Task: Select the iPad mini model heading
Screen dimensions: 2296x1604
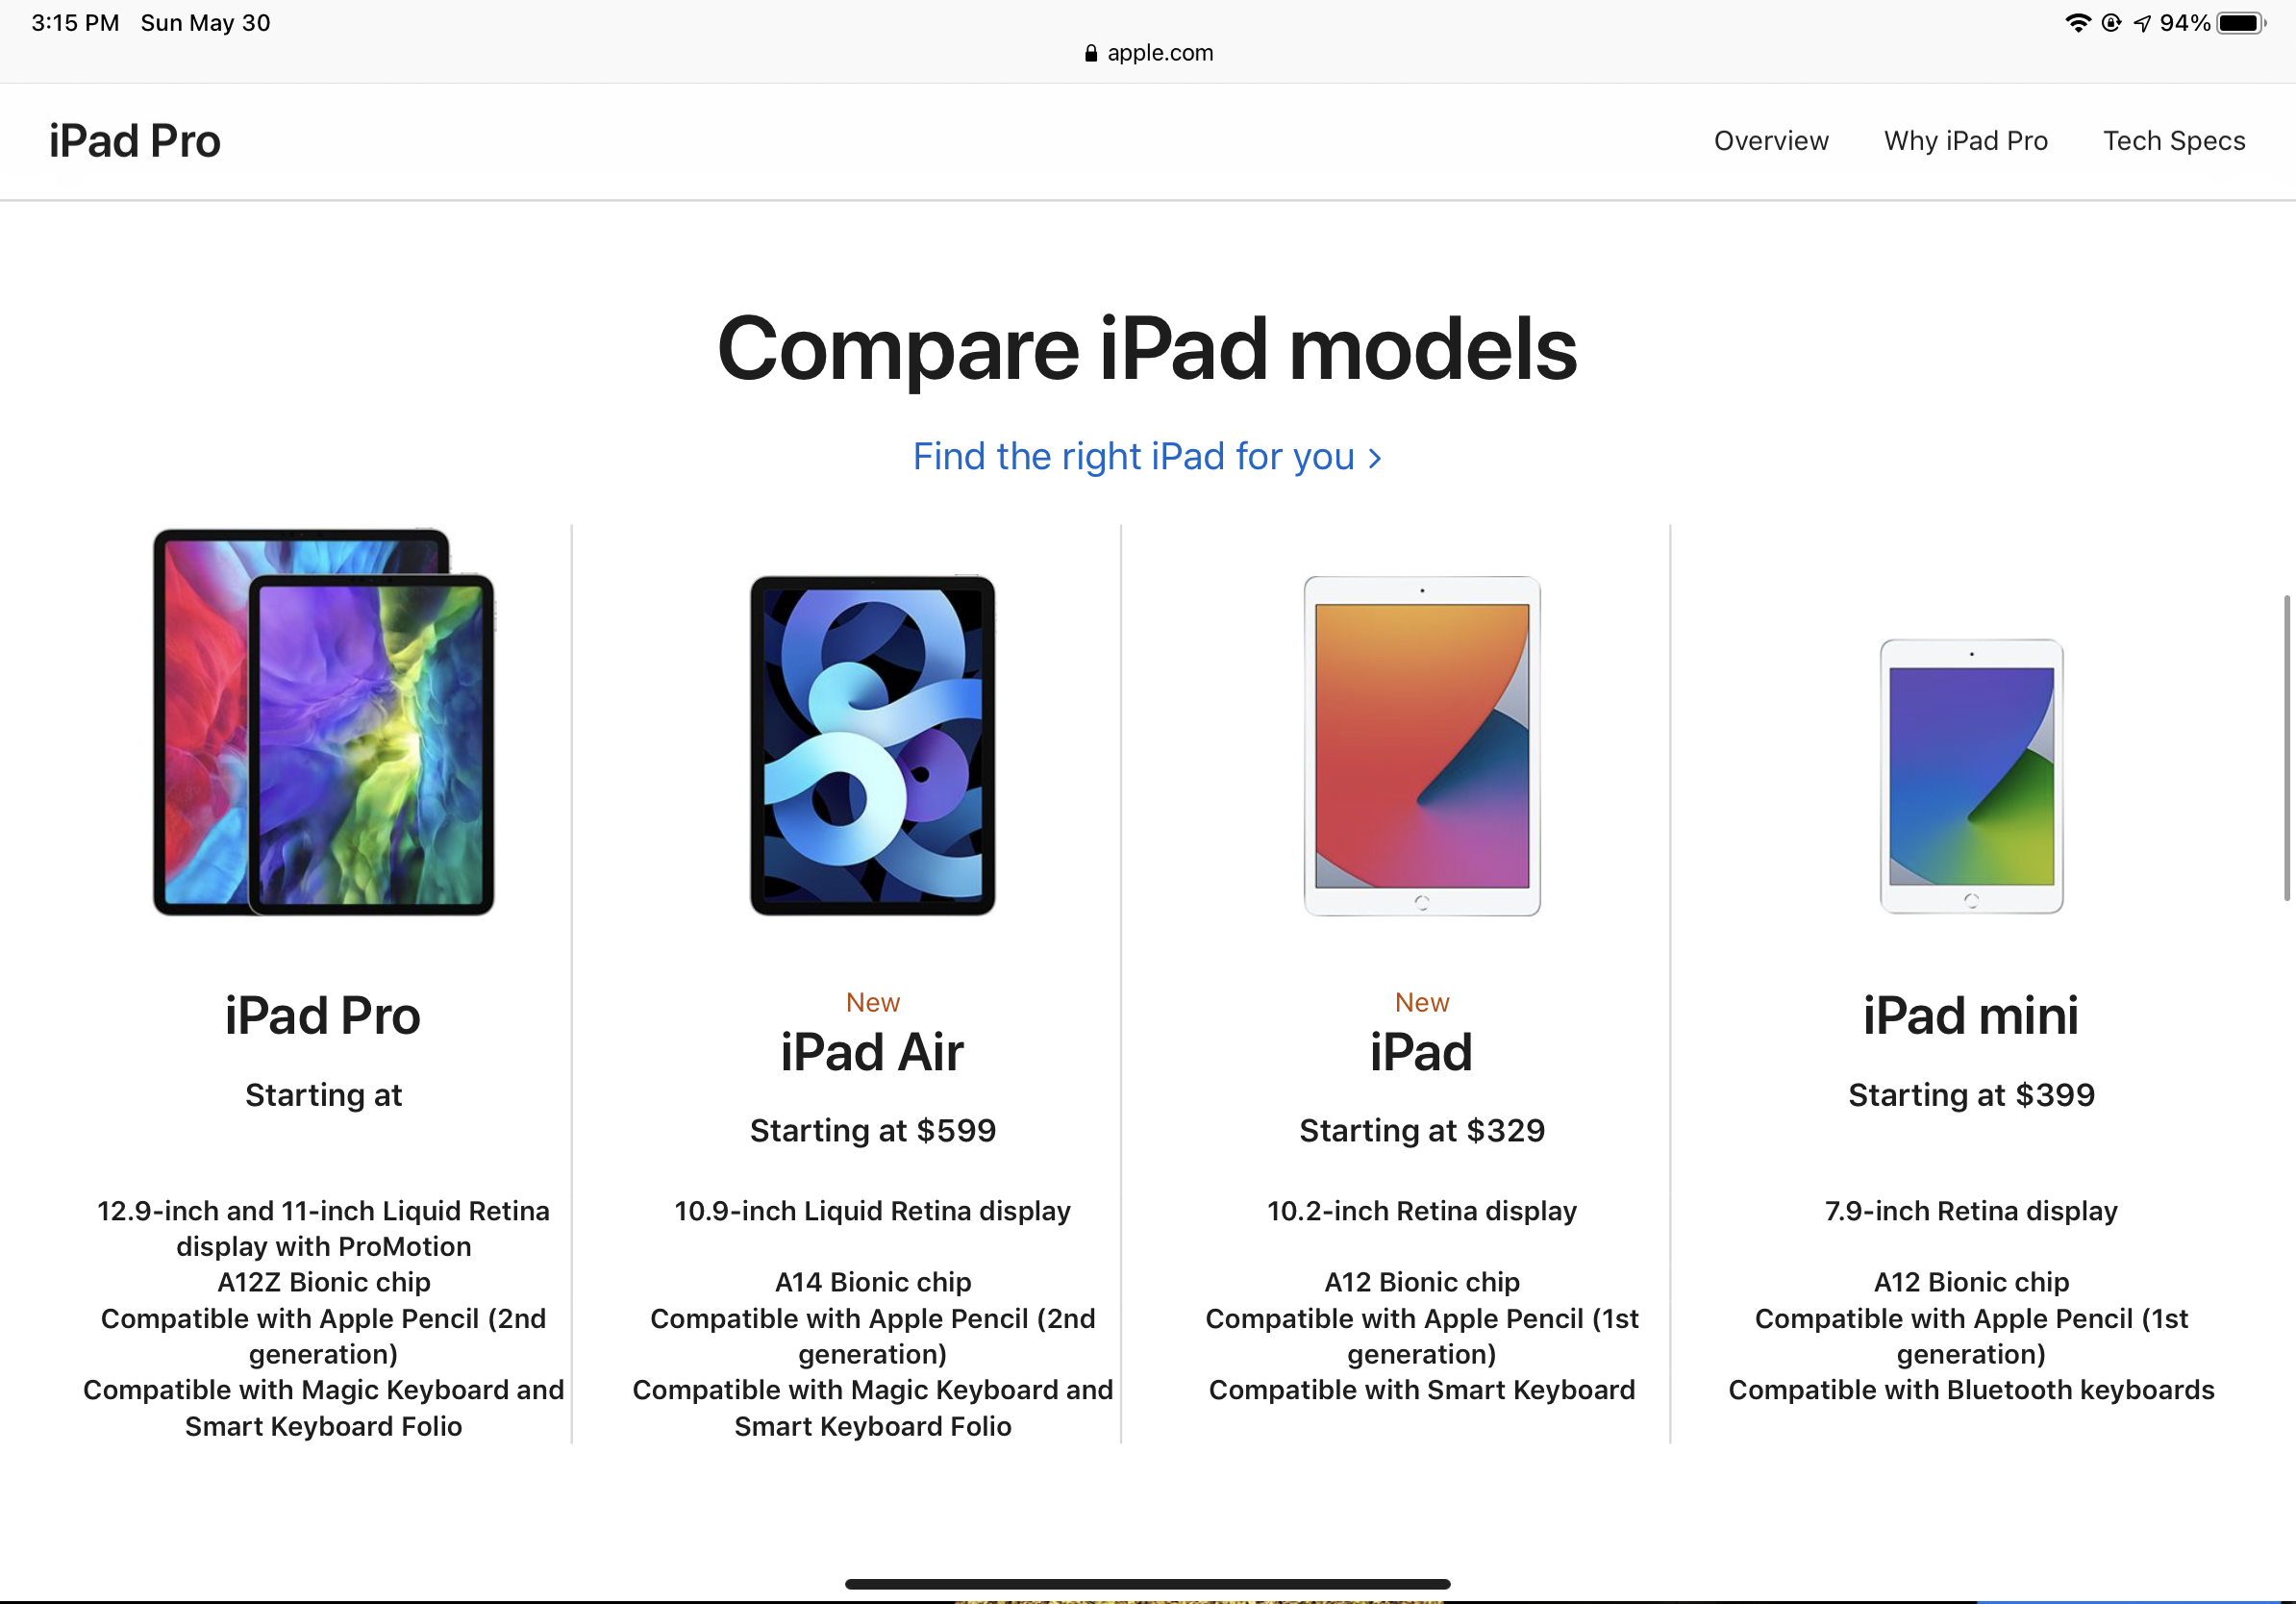Action: [1971, 1016]
